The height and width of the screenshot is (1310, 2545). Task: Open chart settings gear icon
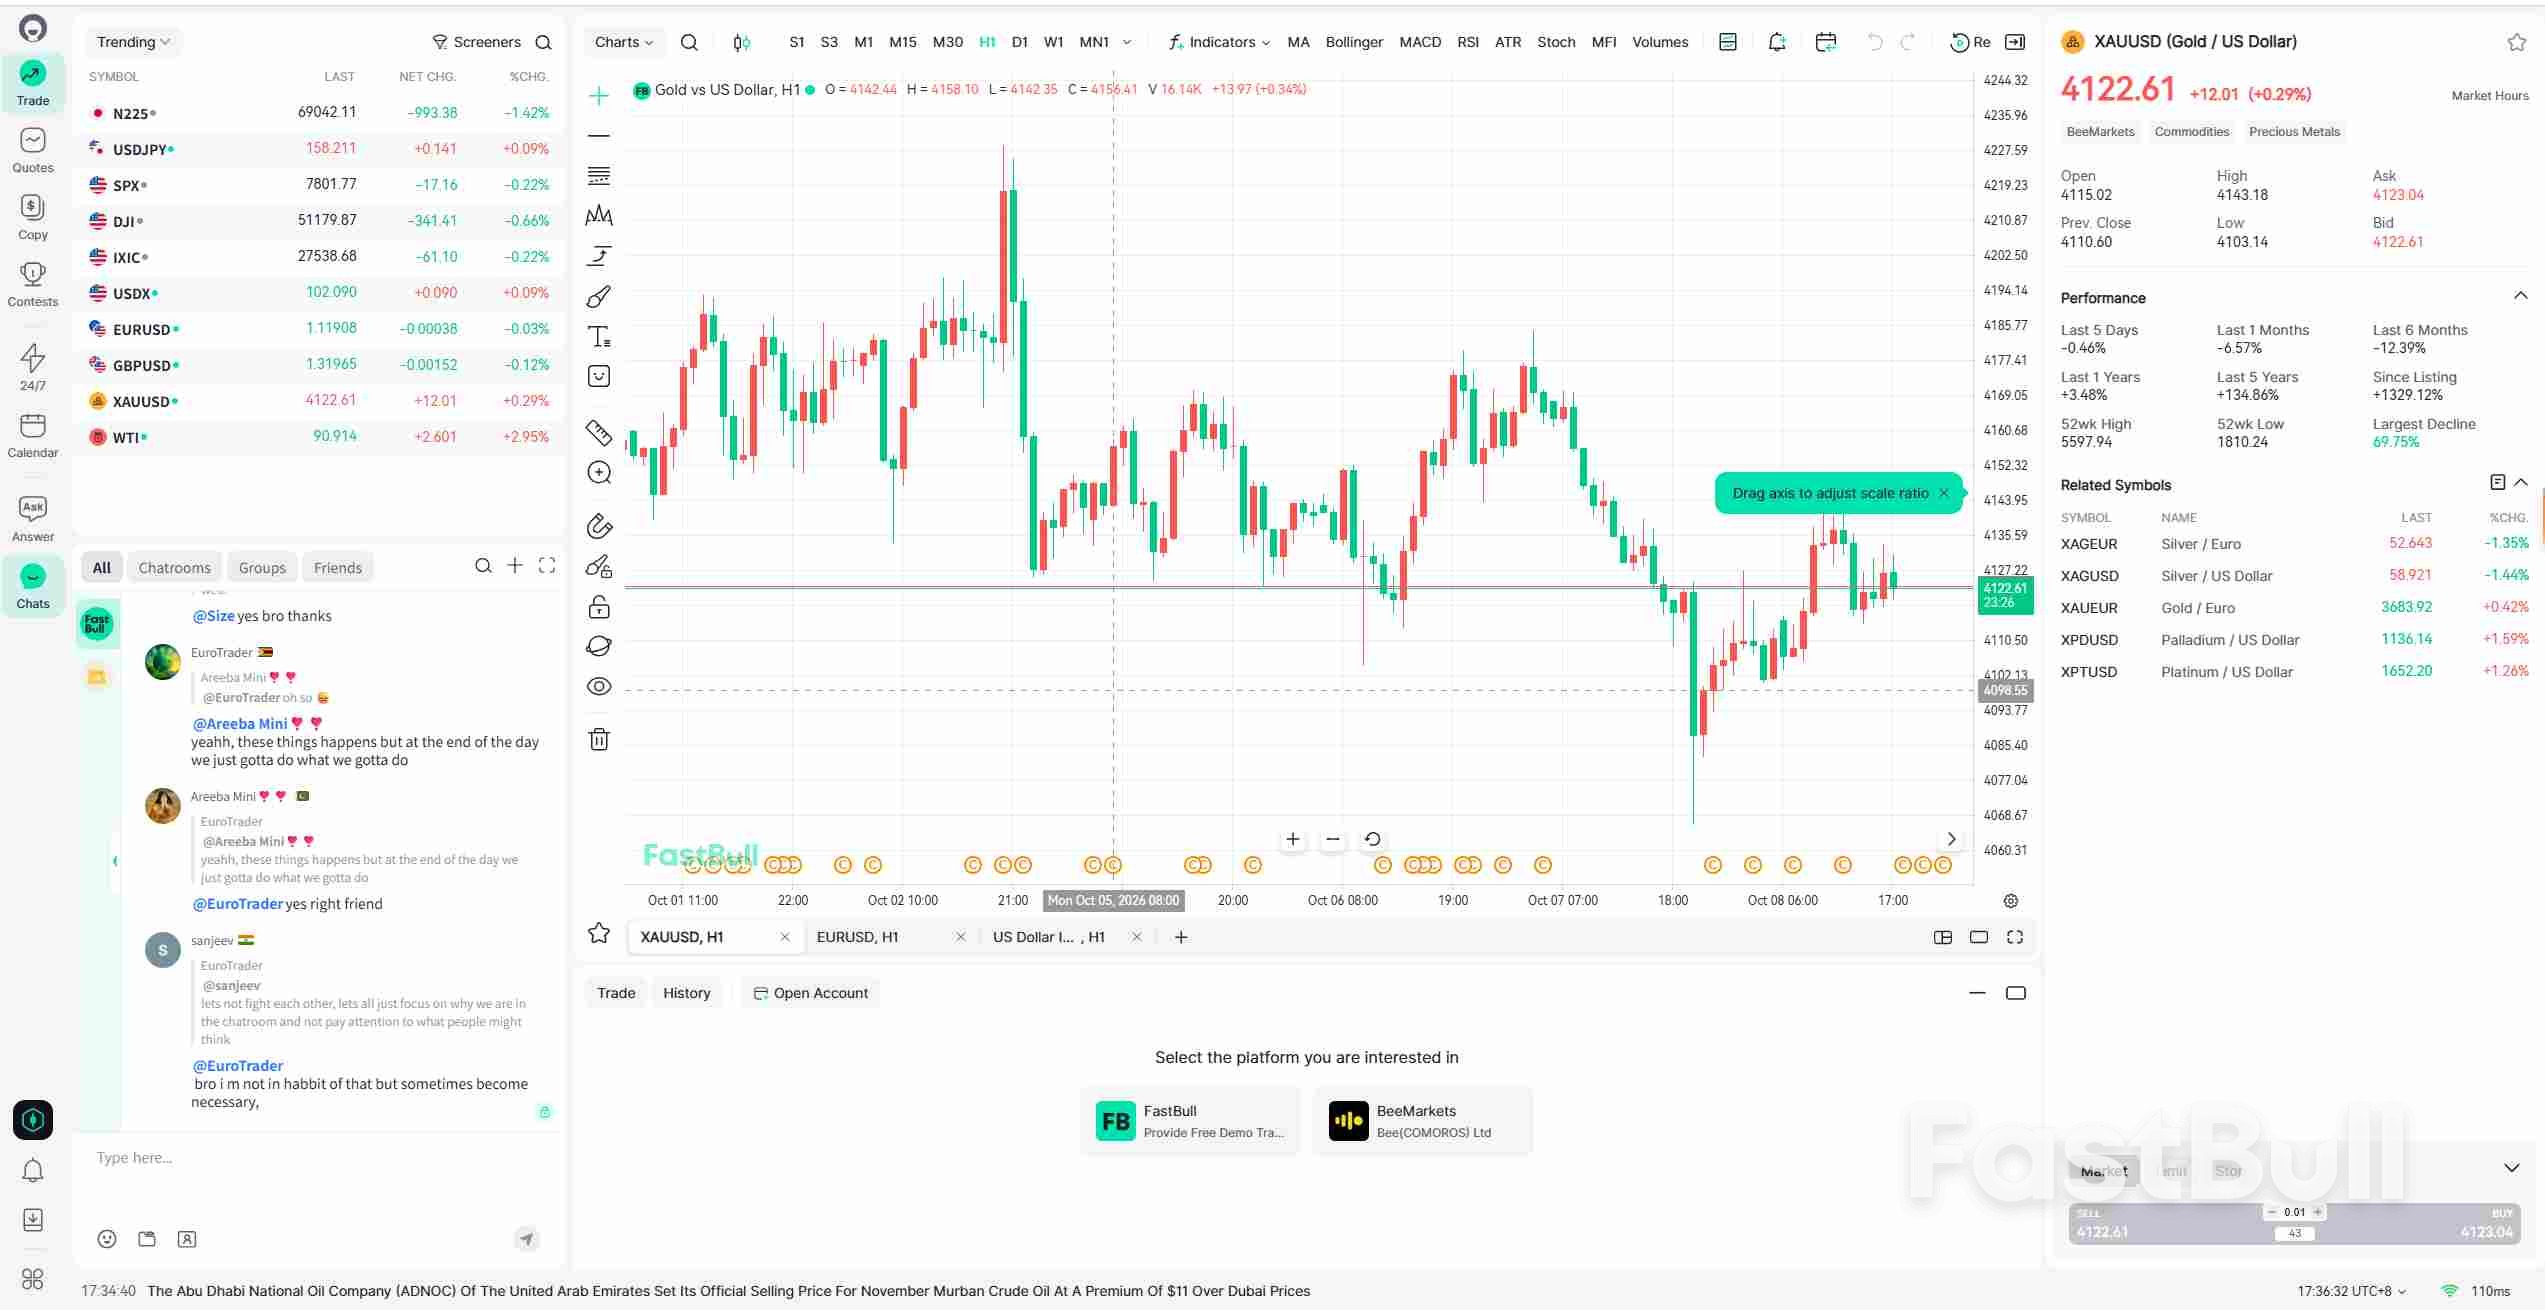click(2011, 901)
